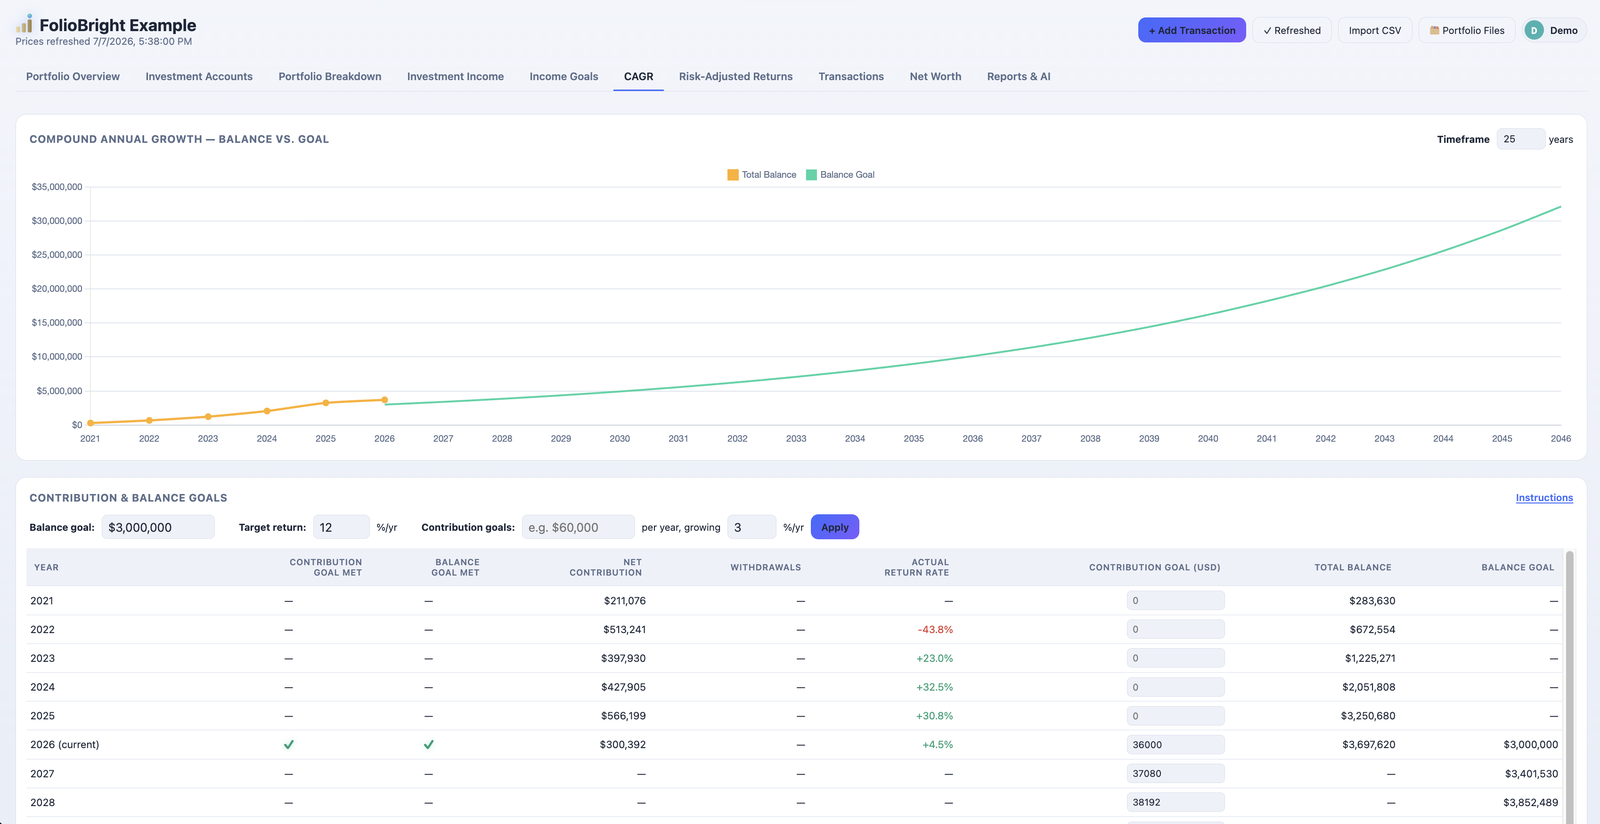Edit 2028 contribution goal value 38192
This screenshot has height=824, width=1600.
(1175, 802)
